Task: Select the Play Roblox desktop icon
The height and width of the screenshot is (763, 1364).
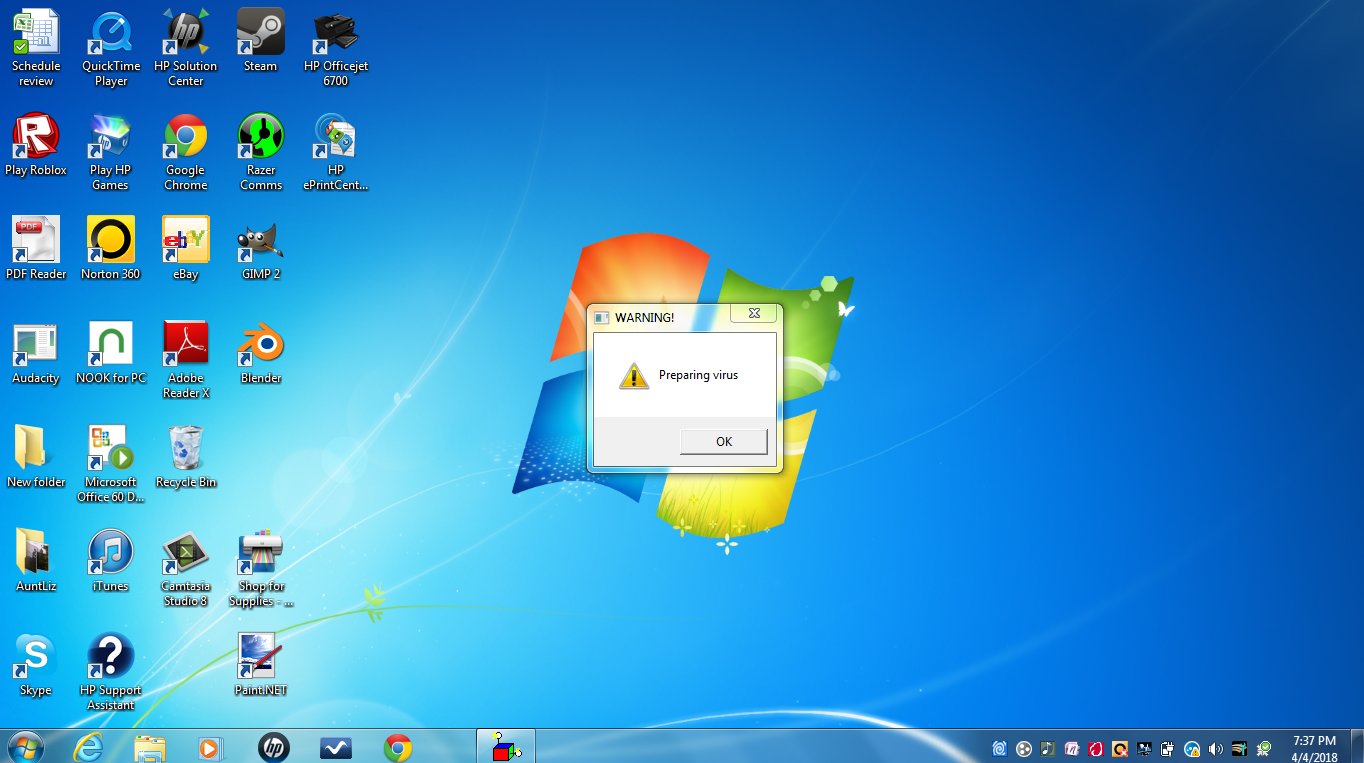Action: 36,145
